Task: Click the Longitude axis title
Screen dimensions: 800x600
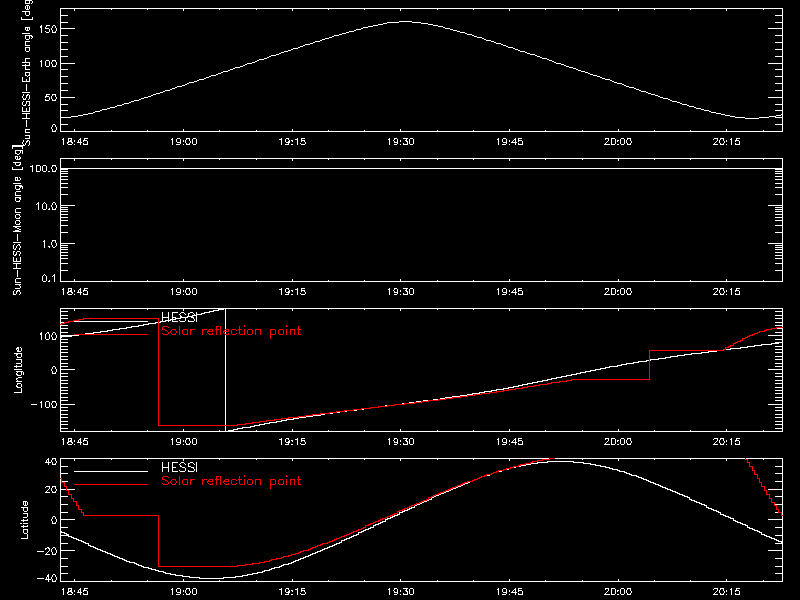Action: click(18, 370)
